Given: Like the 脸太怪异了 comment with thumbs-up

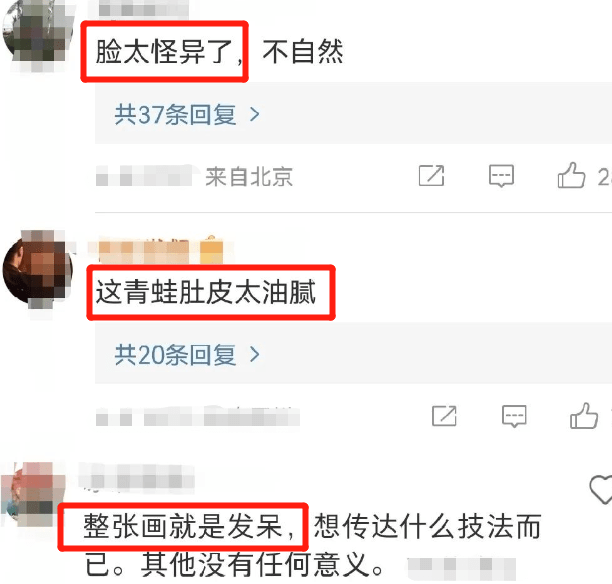Looking at the screenshot, I should (x=571, y=176).
